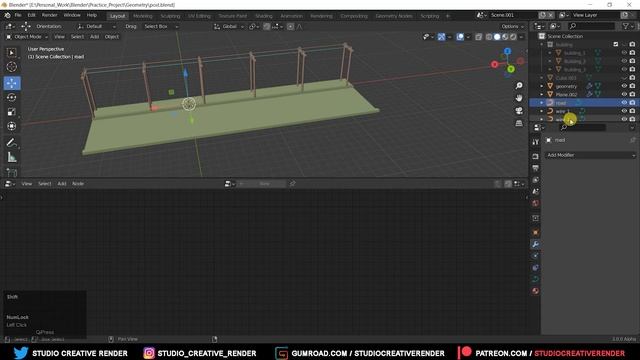Viewport: 640px width, 360px height.
Task: Open the outliner filter dropdown
Action: tap(627, 26)
